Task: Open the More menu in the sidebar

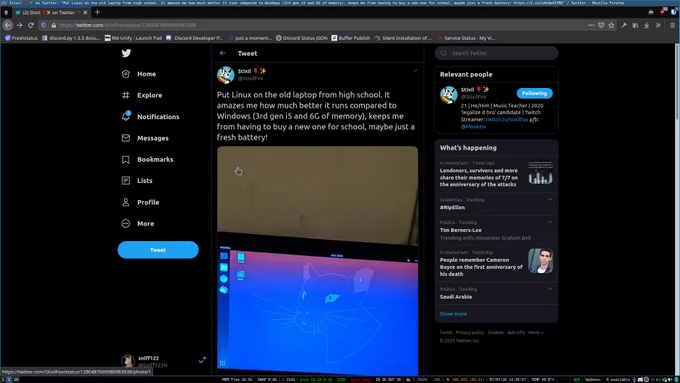Action: 138,223
